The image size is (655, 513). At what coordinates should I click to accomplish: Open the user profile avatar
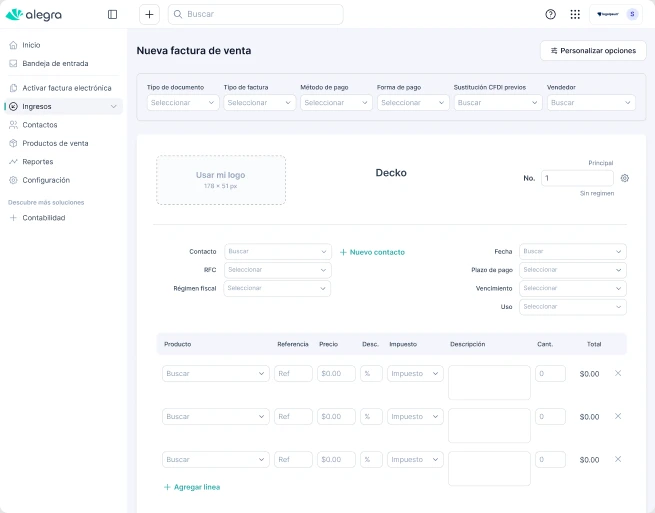pos(632,14)
